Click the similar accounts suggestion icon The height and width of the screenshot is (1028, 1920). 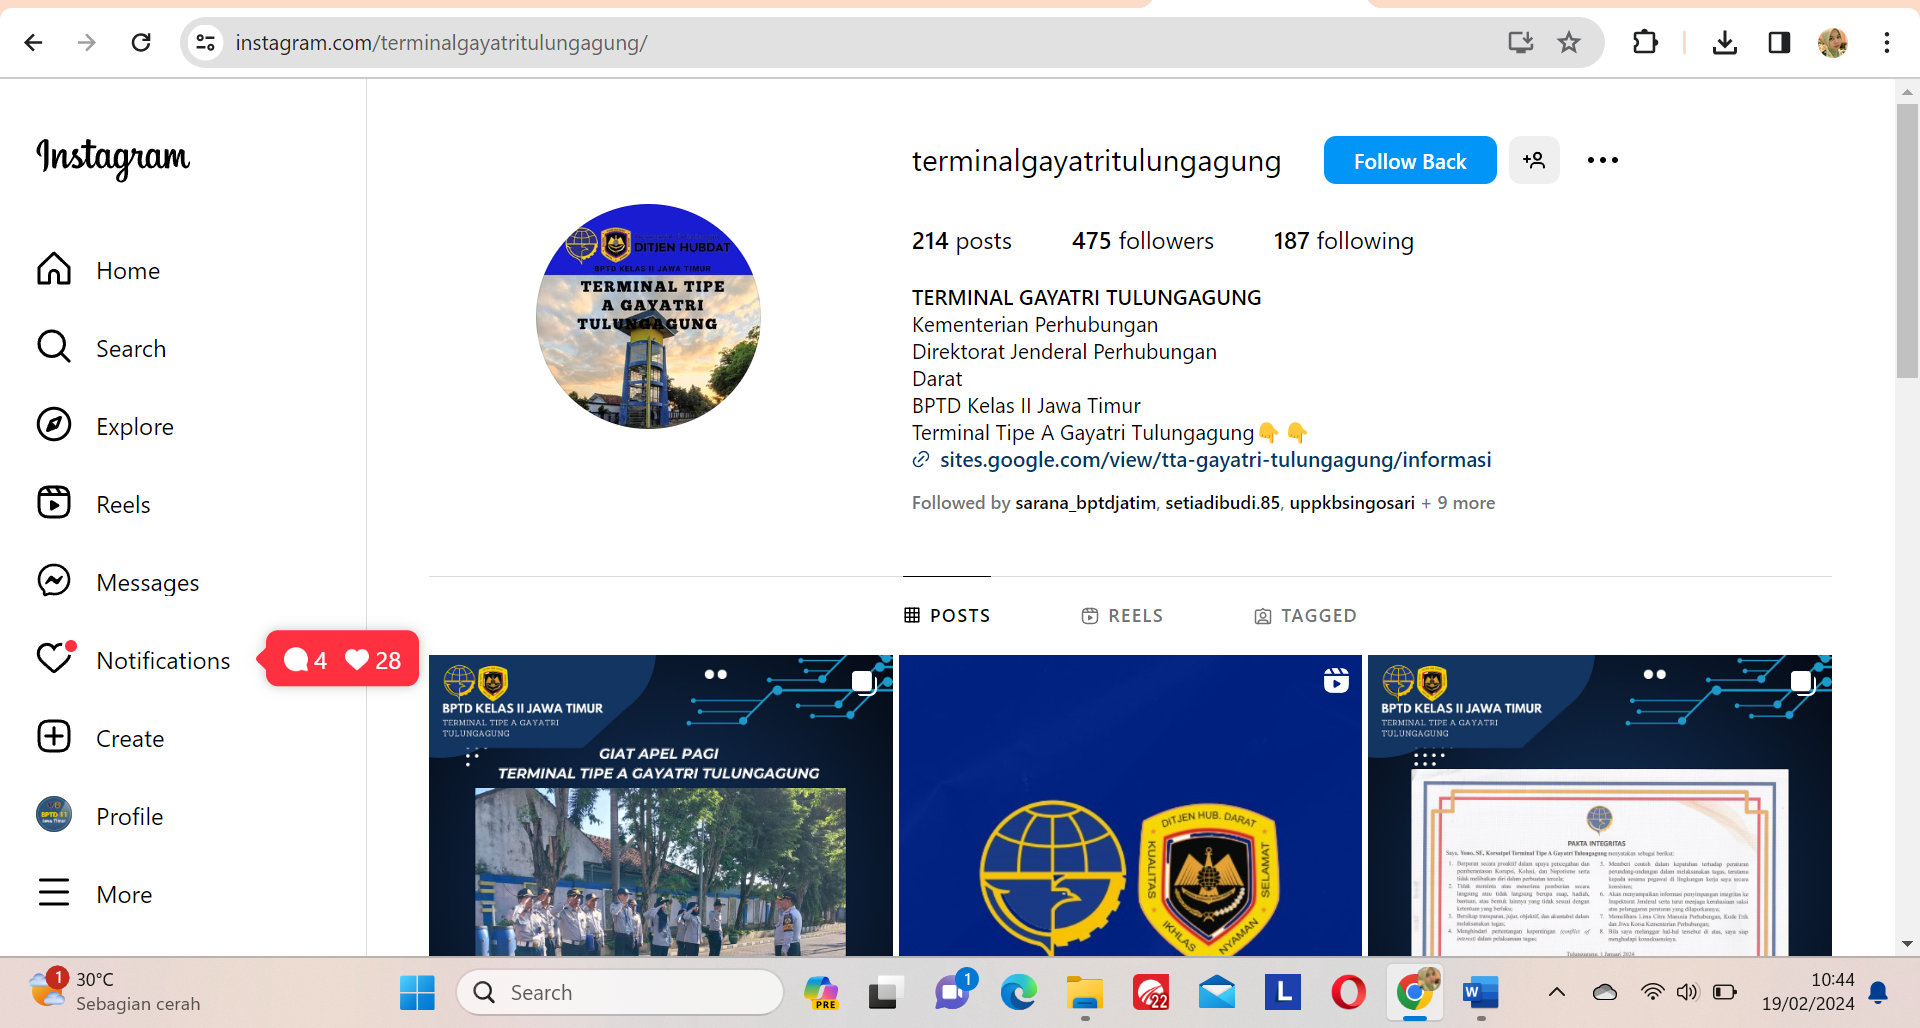point(1534,160)
